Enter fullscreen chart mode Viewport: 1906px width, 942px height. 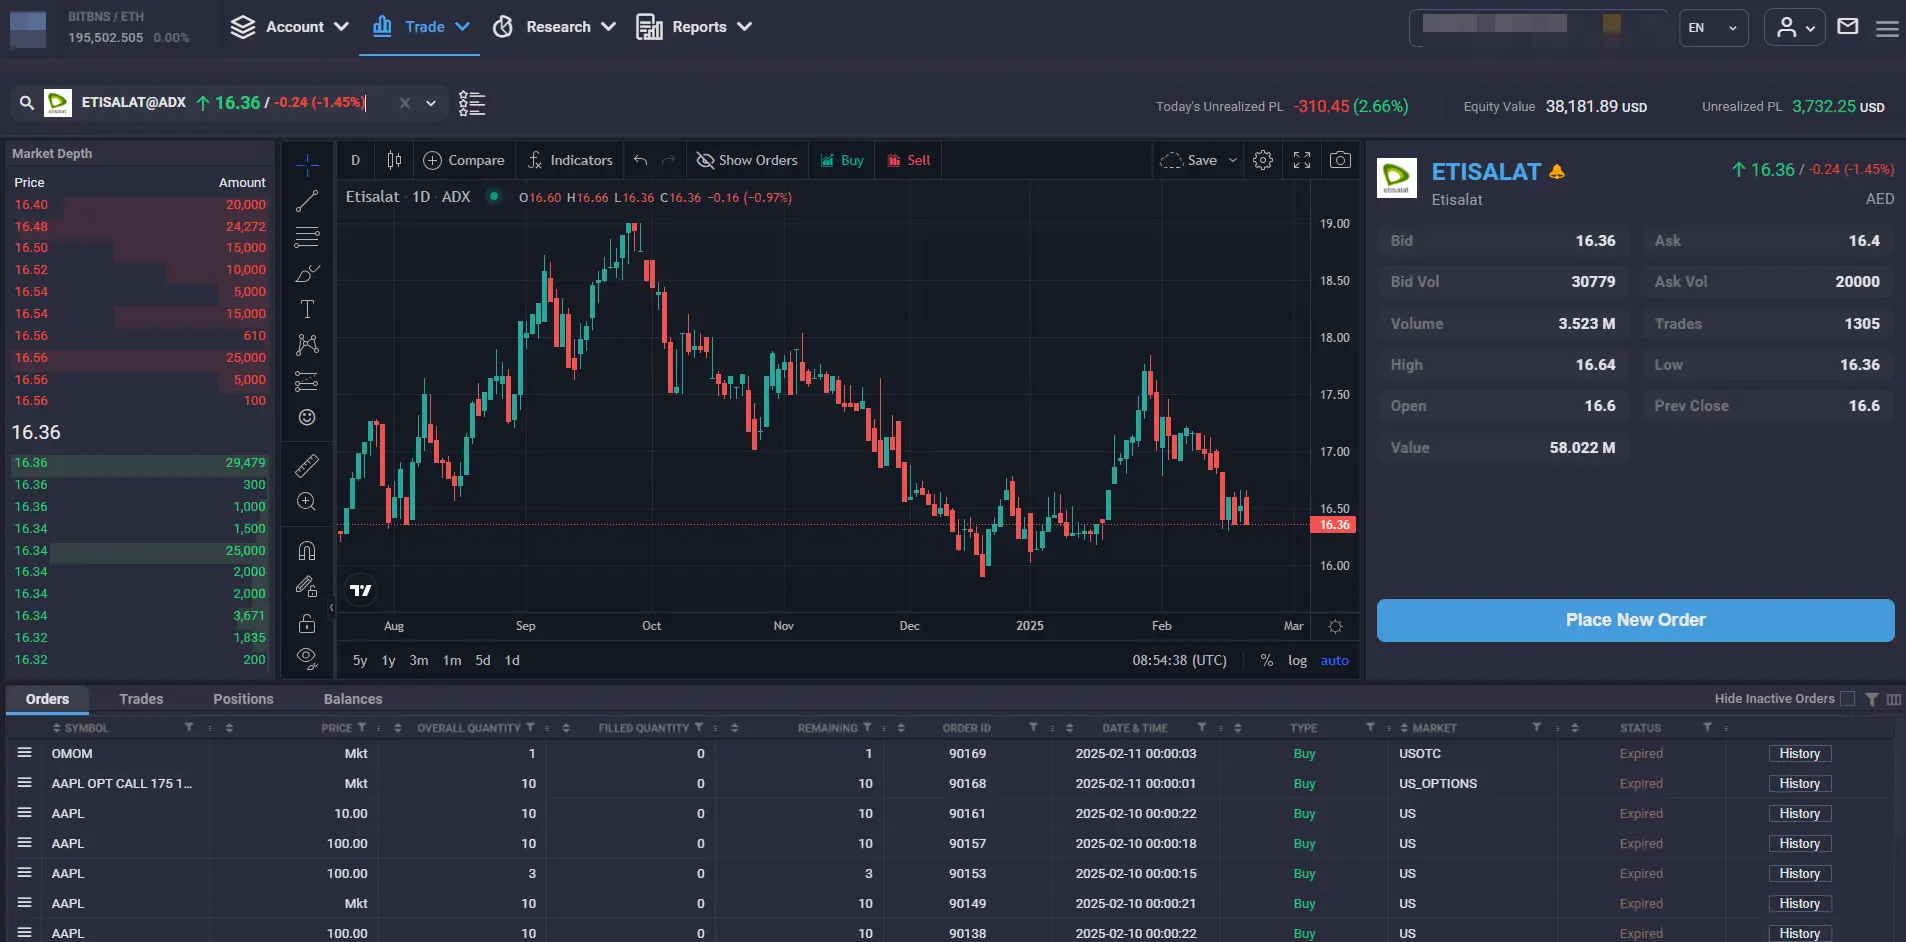click(1302, 160)
